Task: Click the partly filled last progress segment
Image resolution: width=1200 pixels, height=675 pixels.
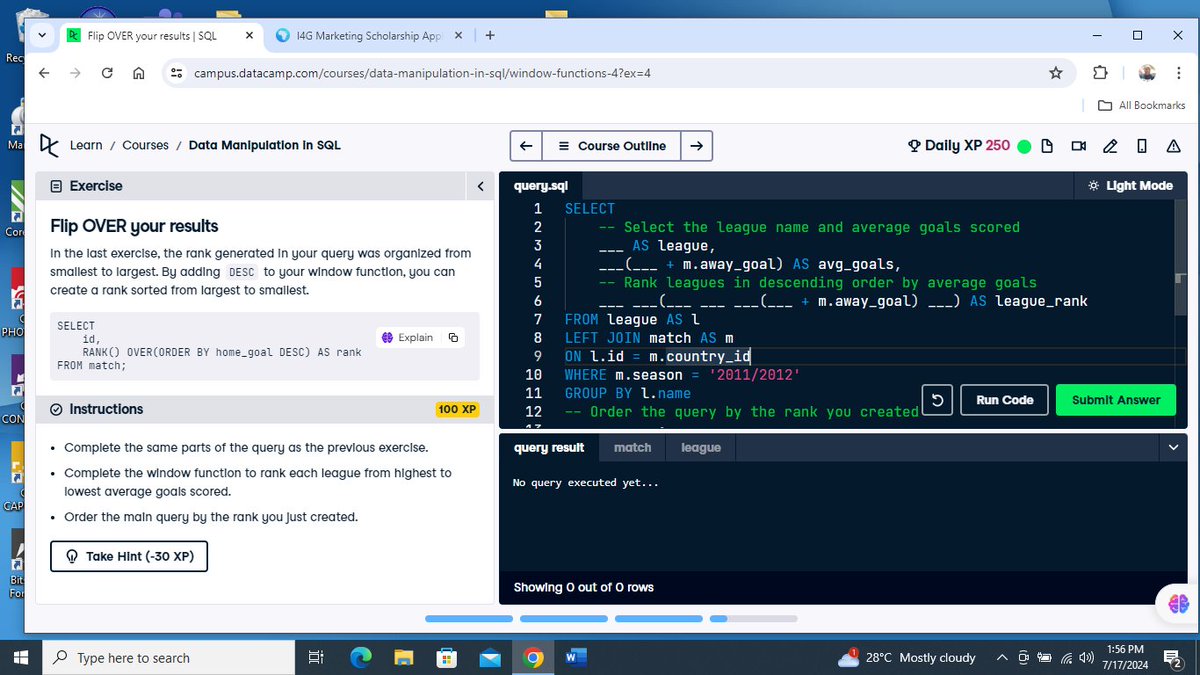Action: (751, 619)
